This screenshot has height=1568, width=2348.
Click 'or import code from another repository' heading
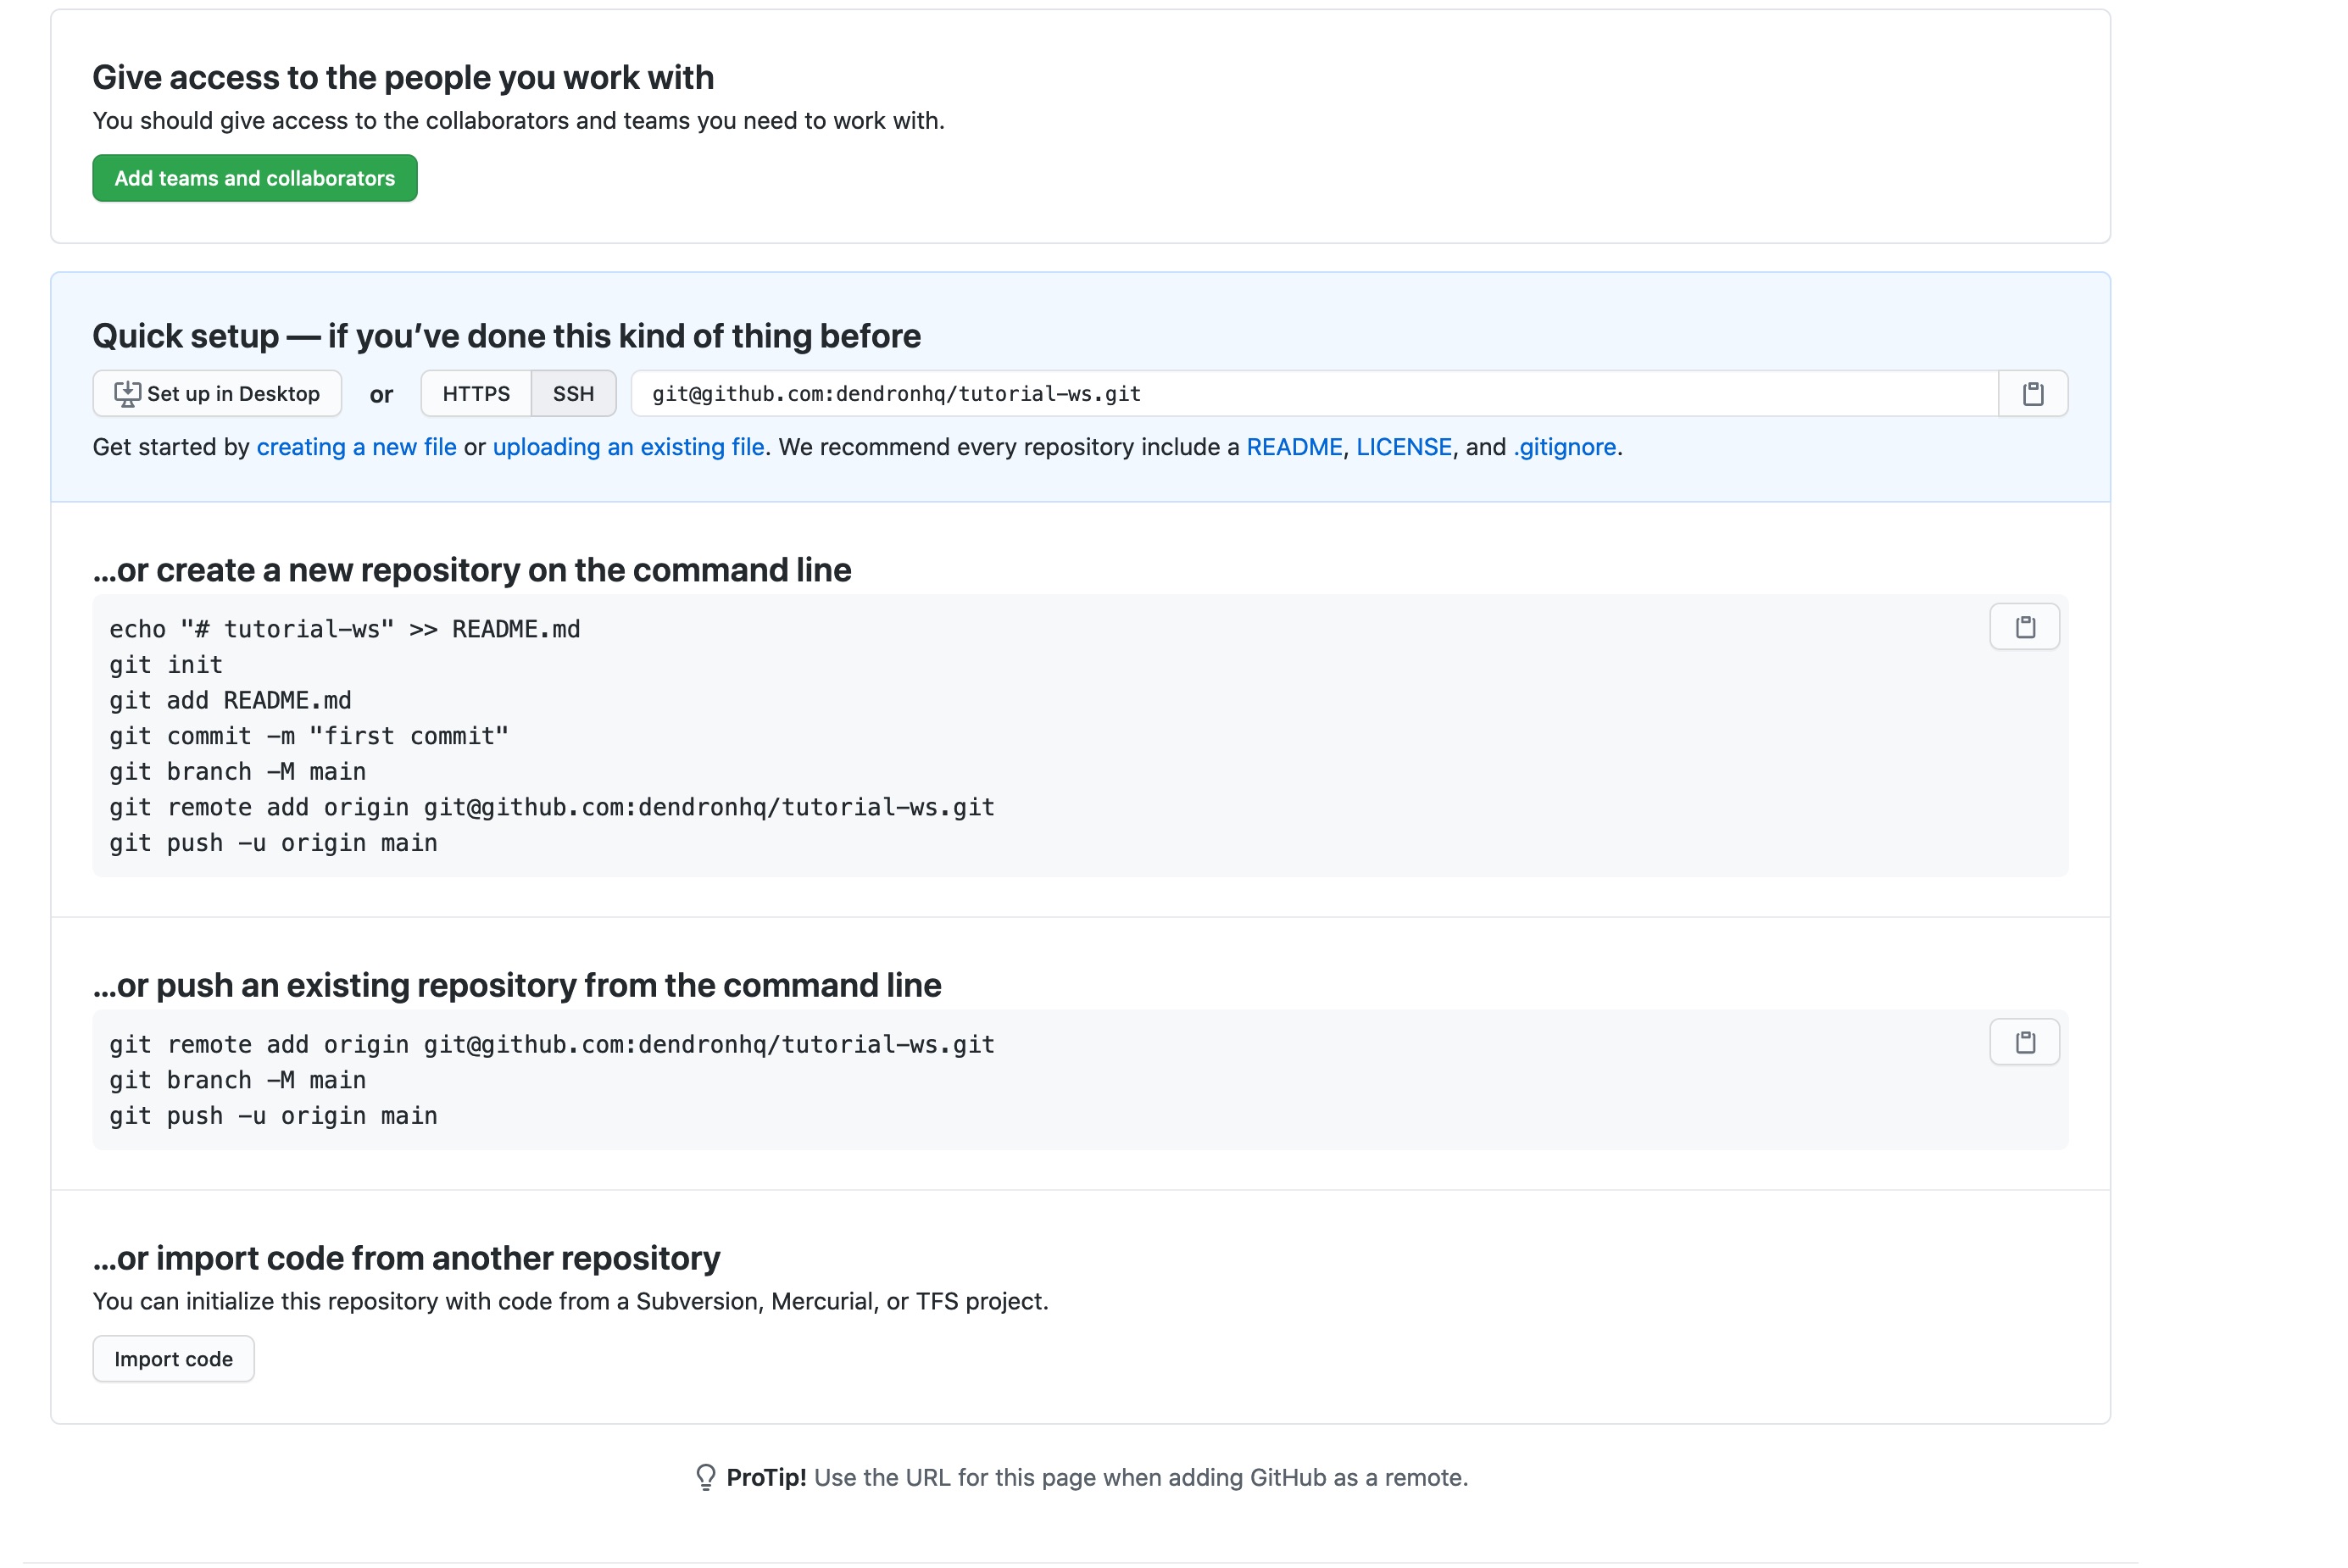tap(406, 1258)
